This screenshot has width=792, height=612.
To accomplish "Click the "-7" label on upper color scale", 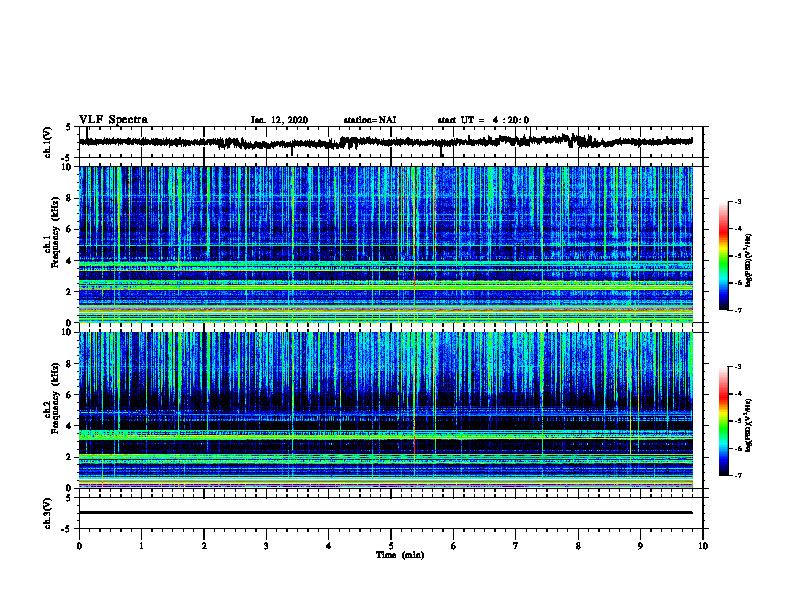I will pos(737,310).
